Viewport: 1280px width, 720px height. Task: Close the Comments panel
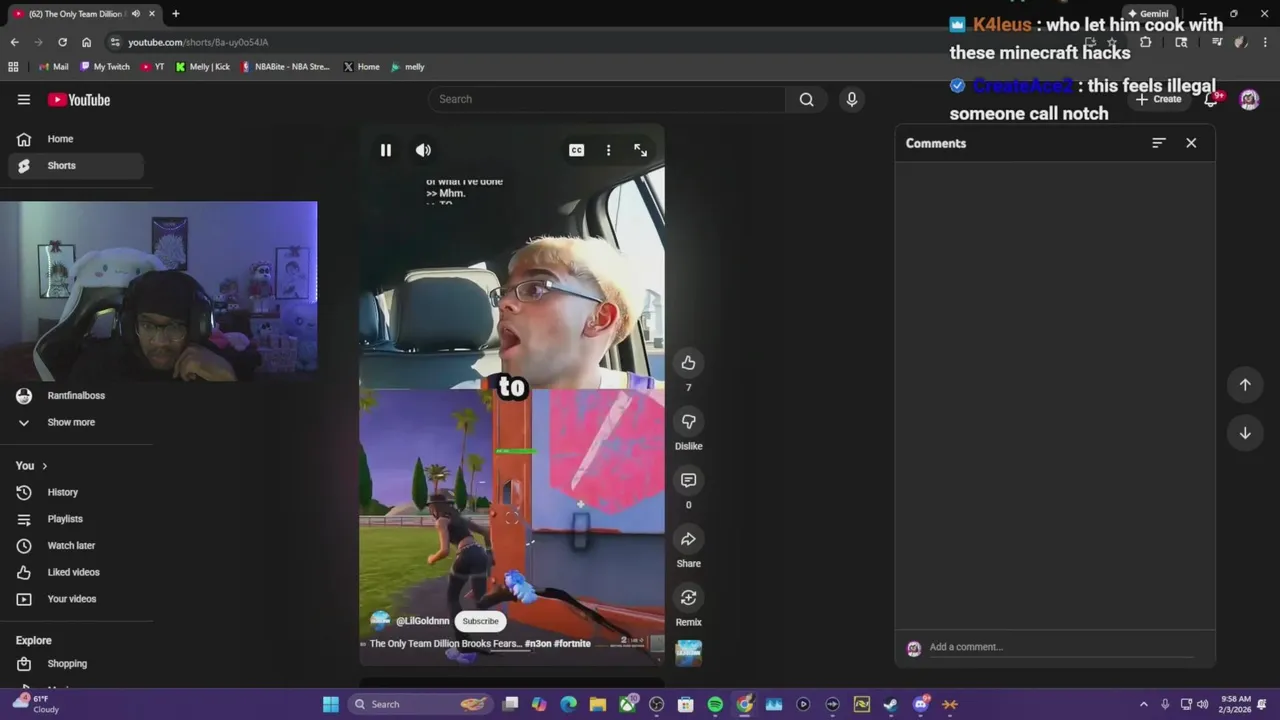click(x=1191, y=143)
